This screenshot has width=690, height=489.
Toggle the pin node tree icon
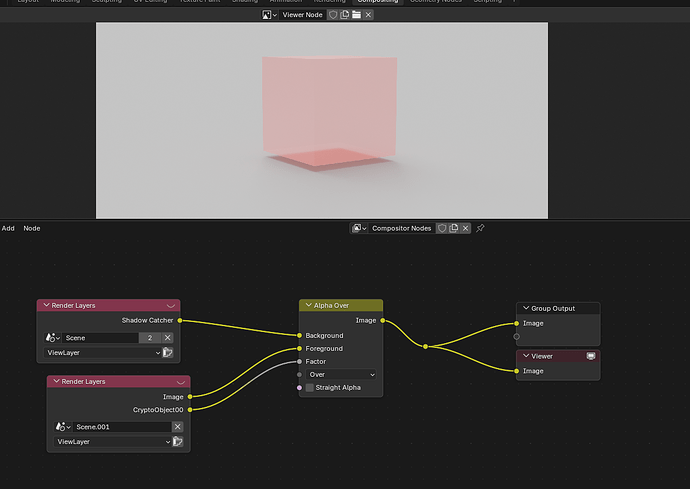pos(480,228)
